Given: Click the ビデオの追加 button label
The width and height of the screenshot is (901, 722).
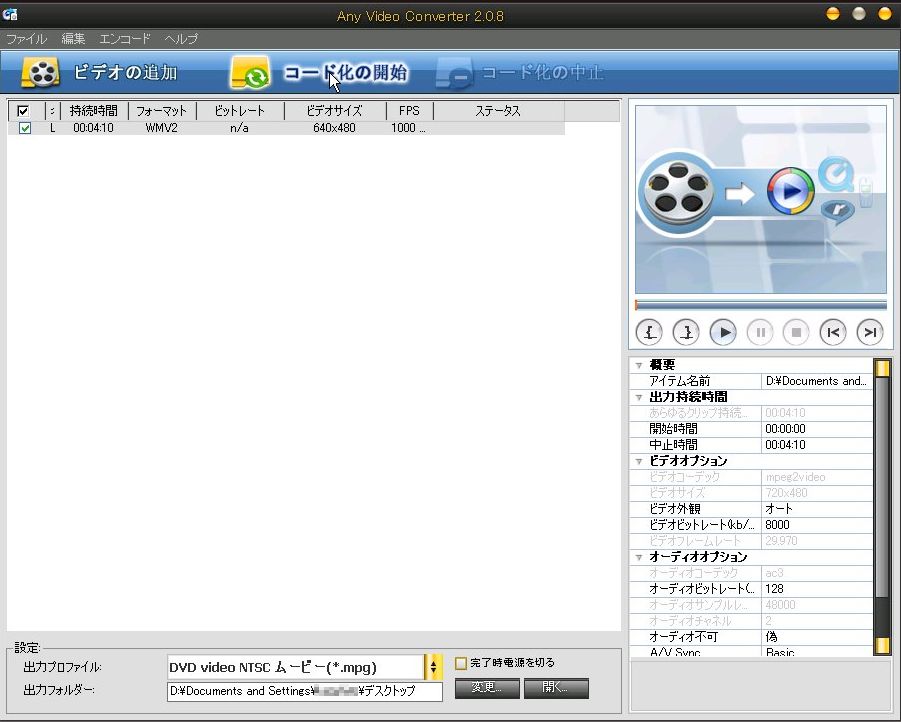Looking at the screenshot, I should [125, 73].
